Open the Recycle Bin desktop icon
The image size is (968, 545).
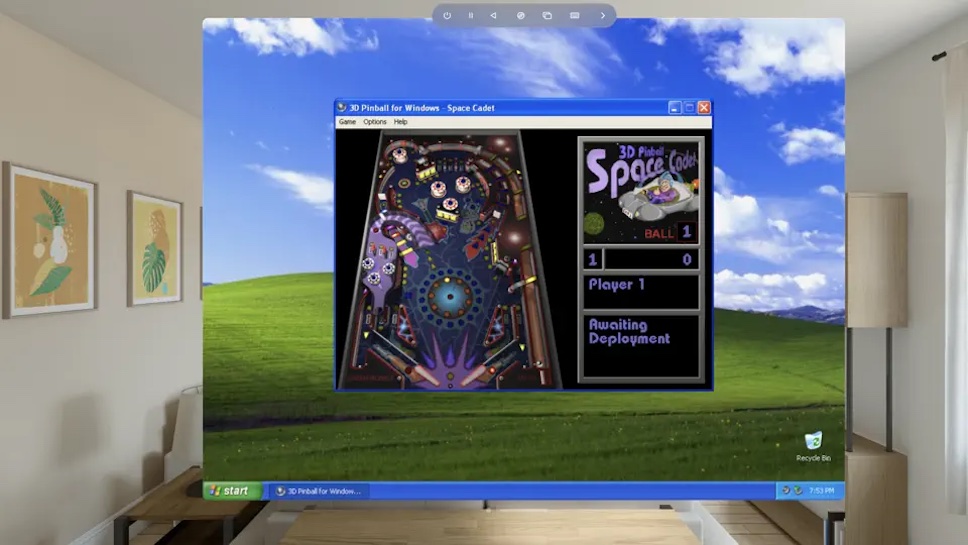[x=813, y=442]
